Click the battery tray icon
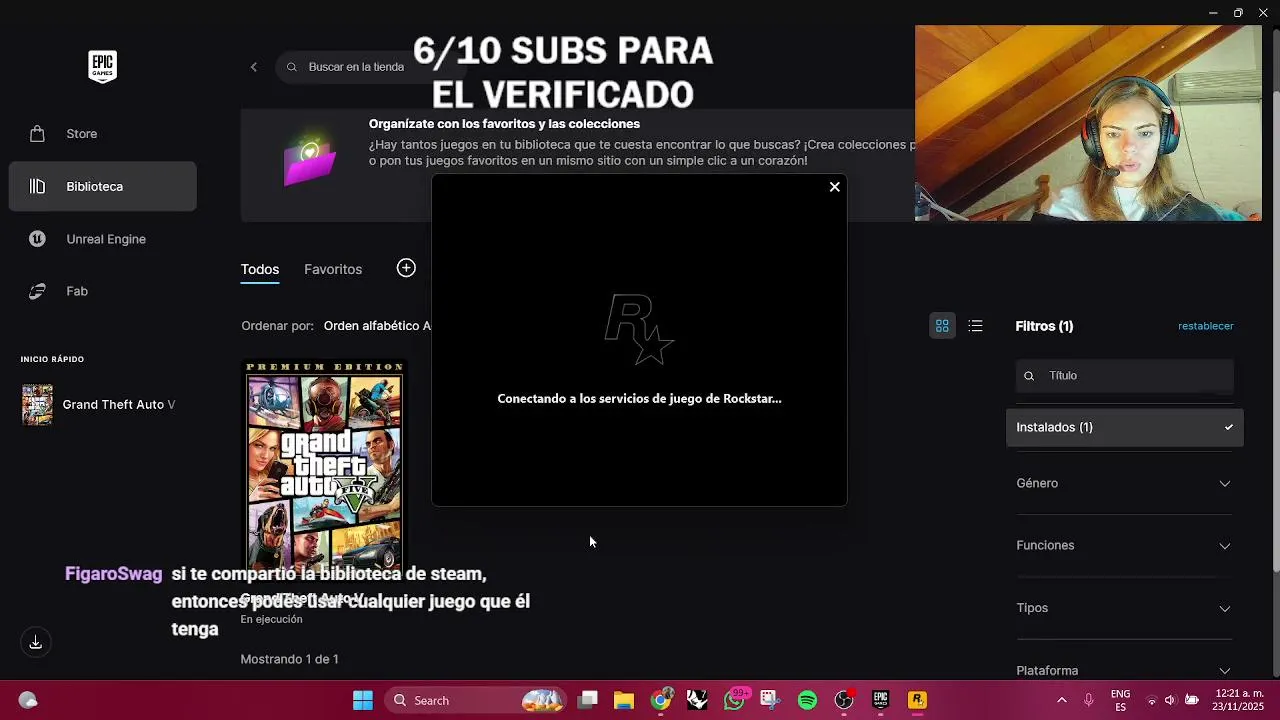This screenshot has width=1280, height=720. (1192, 701)
